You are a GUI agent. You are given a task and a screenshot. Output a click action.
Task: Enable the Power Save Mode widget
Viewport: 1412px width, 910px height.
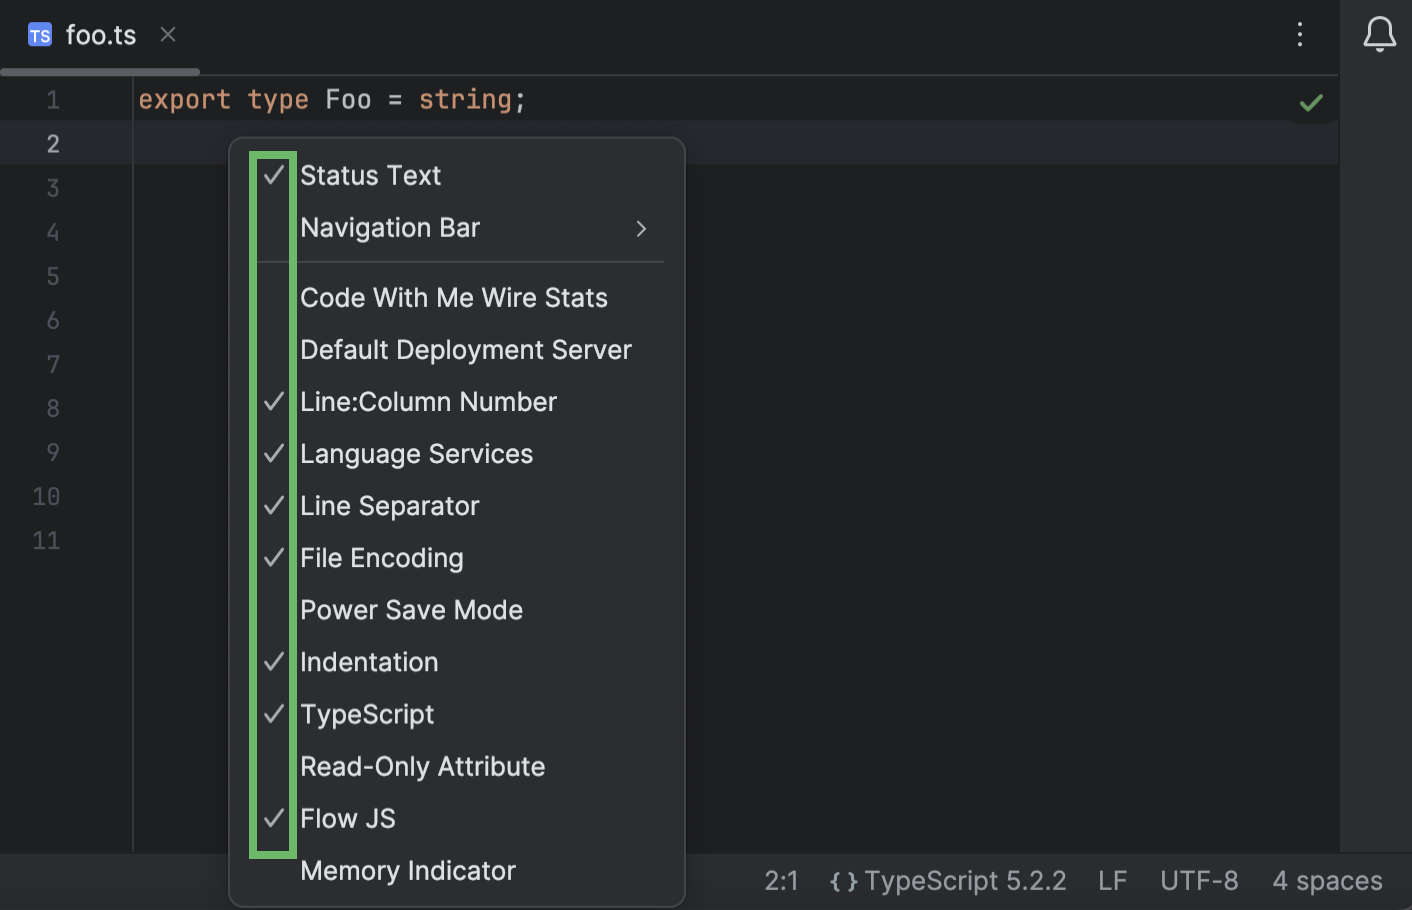pyautogui.click(x=411, y=609)
